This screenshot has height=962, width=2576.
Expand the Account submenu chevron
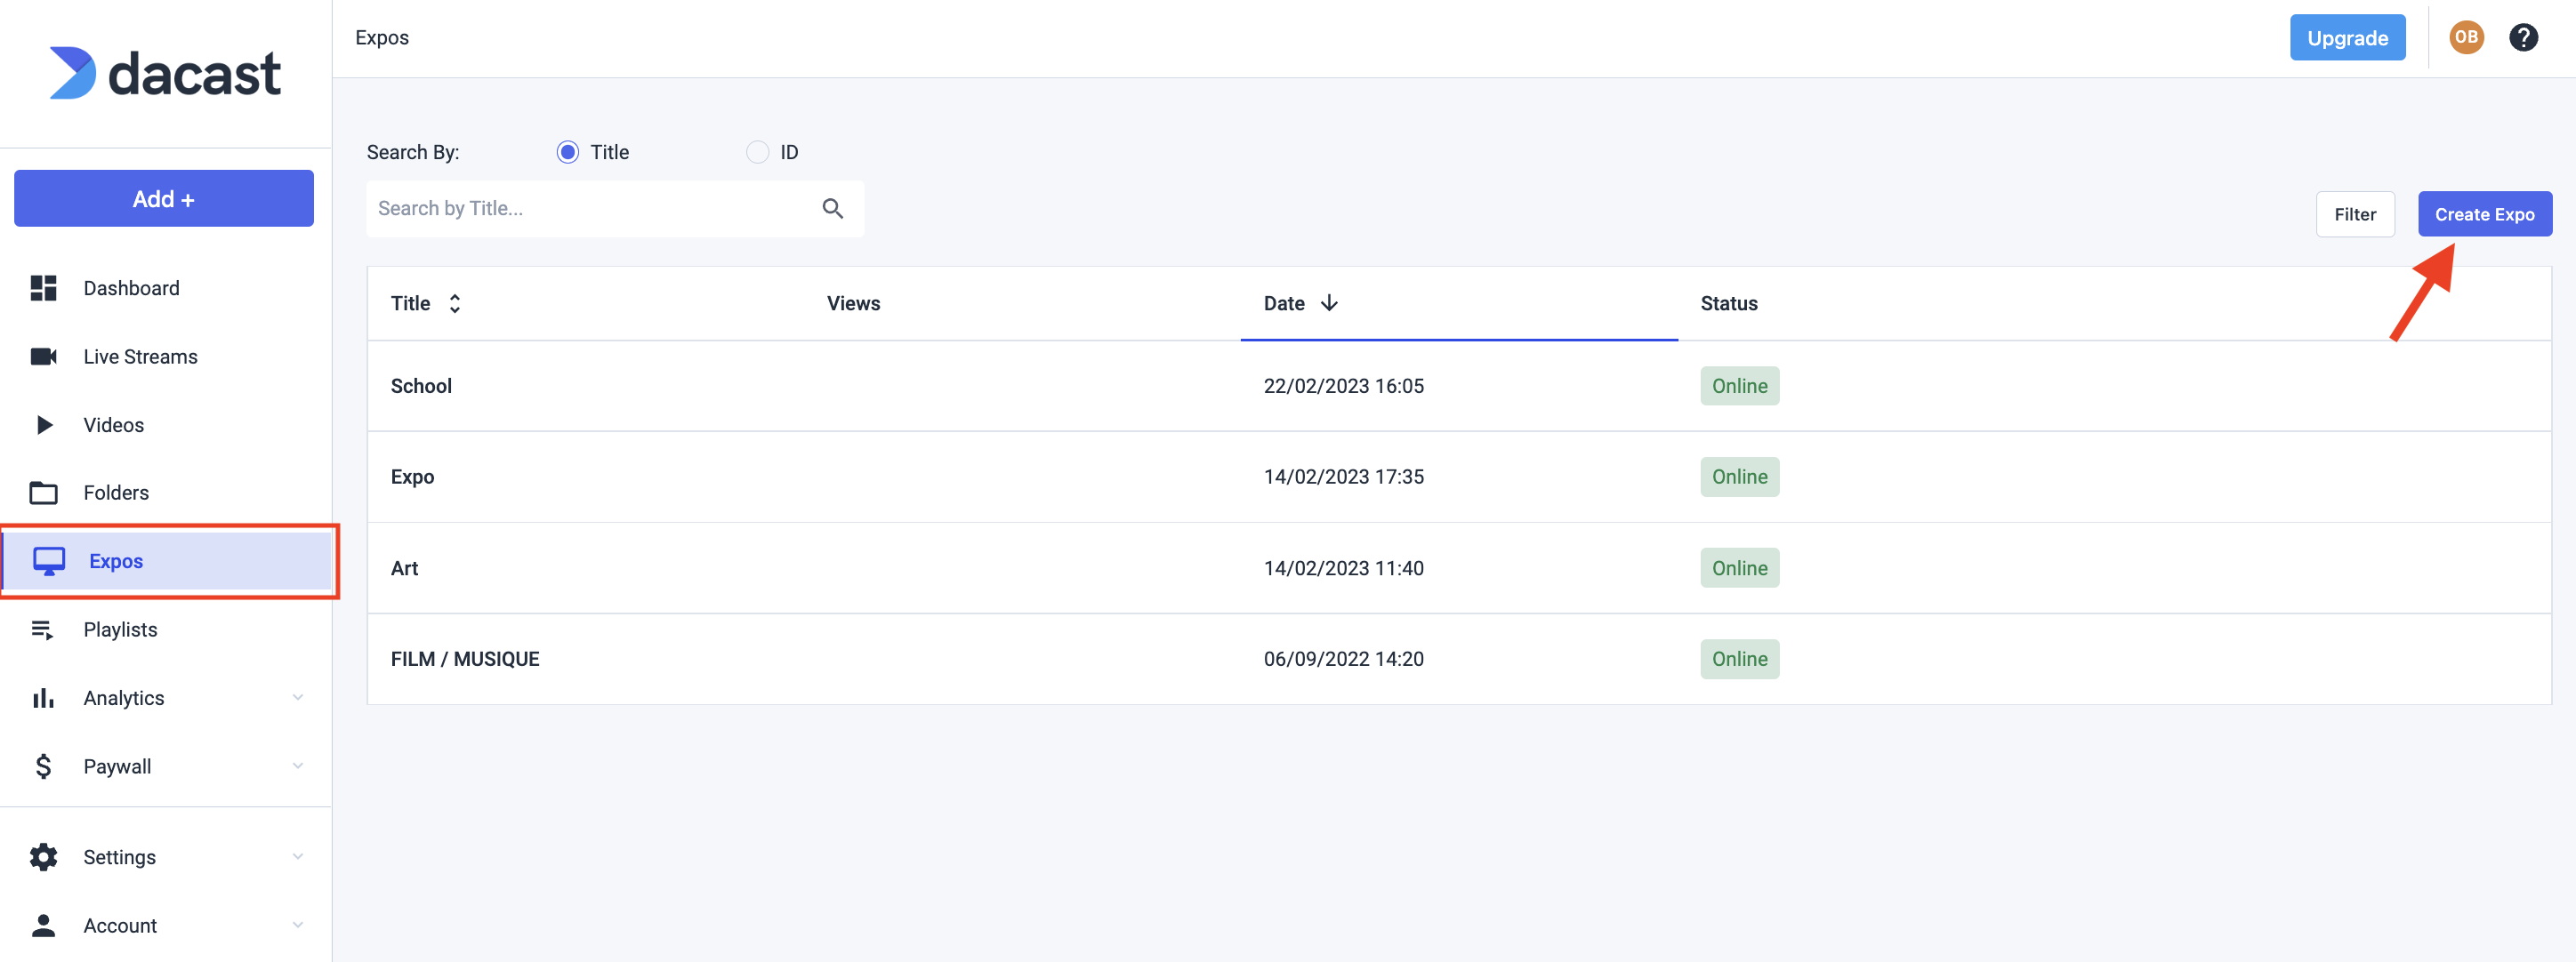pos(297,924)
